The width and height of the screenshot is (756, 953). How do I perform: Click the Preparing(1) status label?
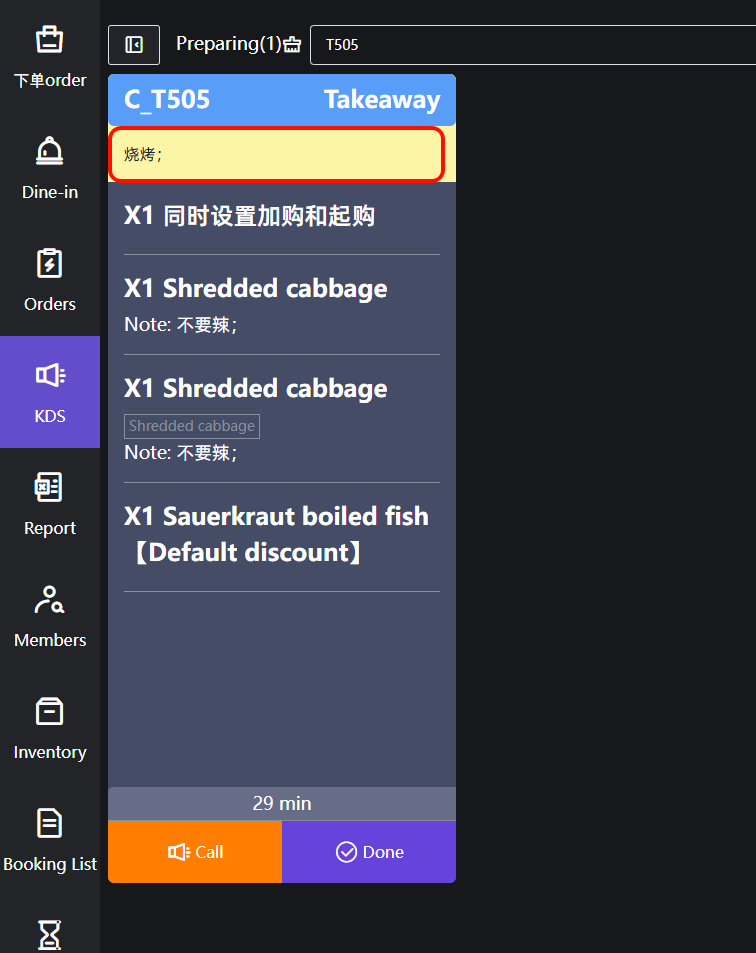228,44
